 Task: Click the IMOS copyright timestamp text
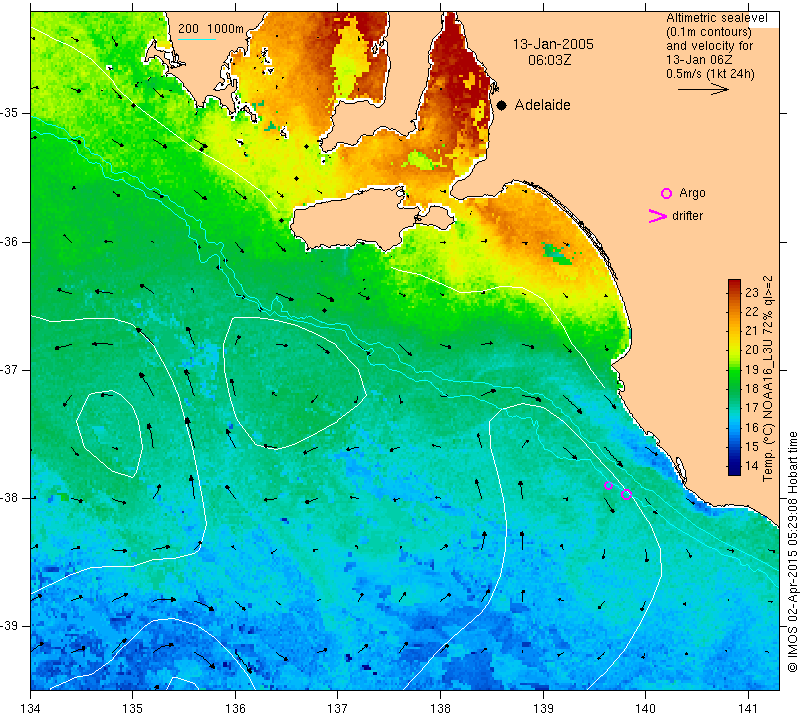792,552
